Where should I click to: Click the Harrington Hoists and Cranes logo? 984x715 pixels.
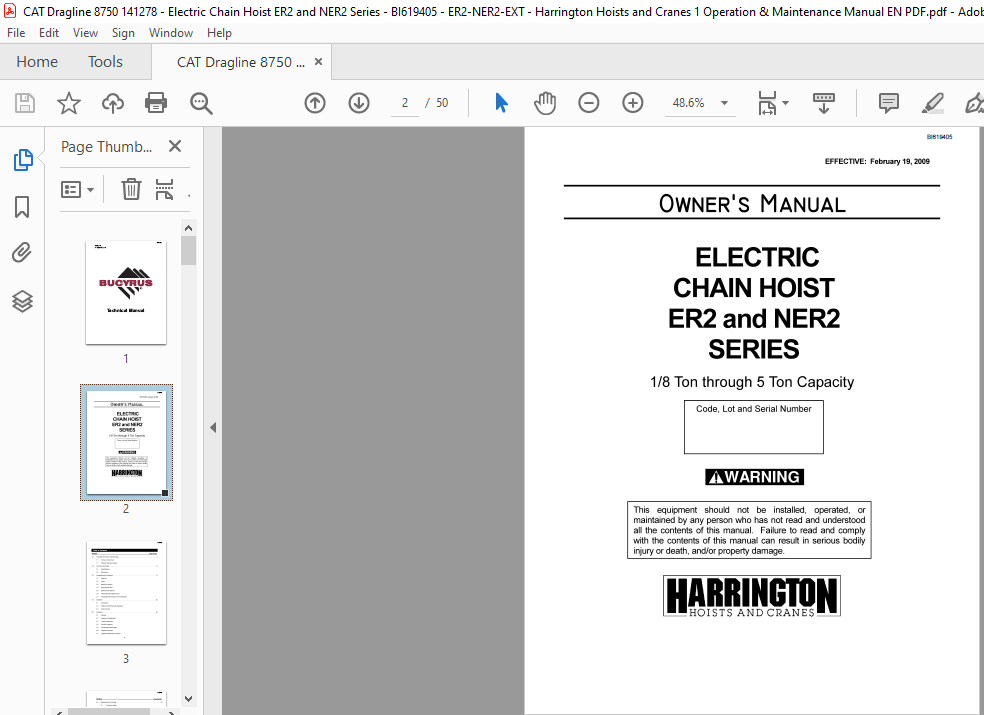click(x=752, y=596)
